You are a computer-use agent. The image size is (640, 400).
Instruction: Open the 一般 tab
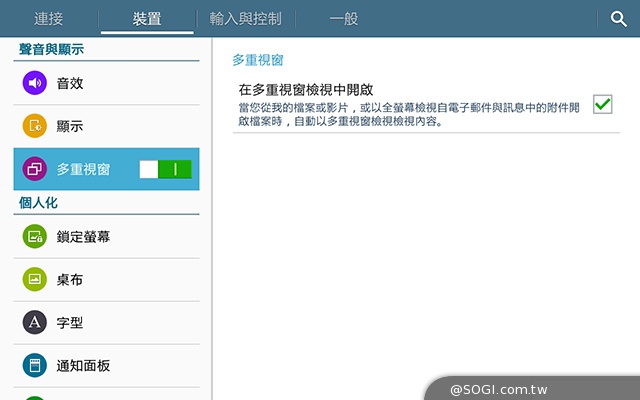tap(343, 19)
